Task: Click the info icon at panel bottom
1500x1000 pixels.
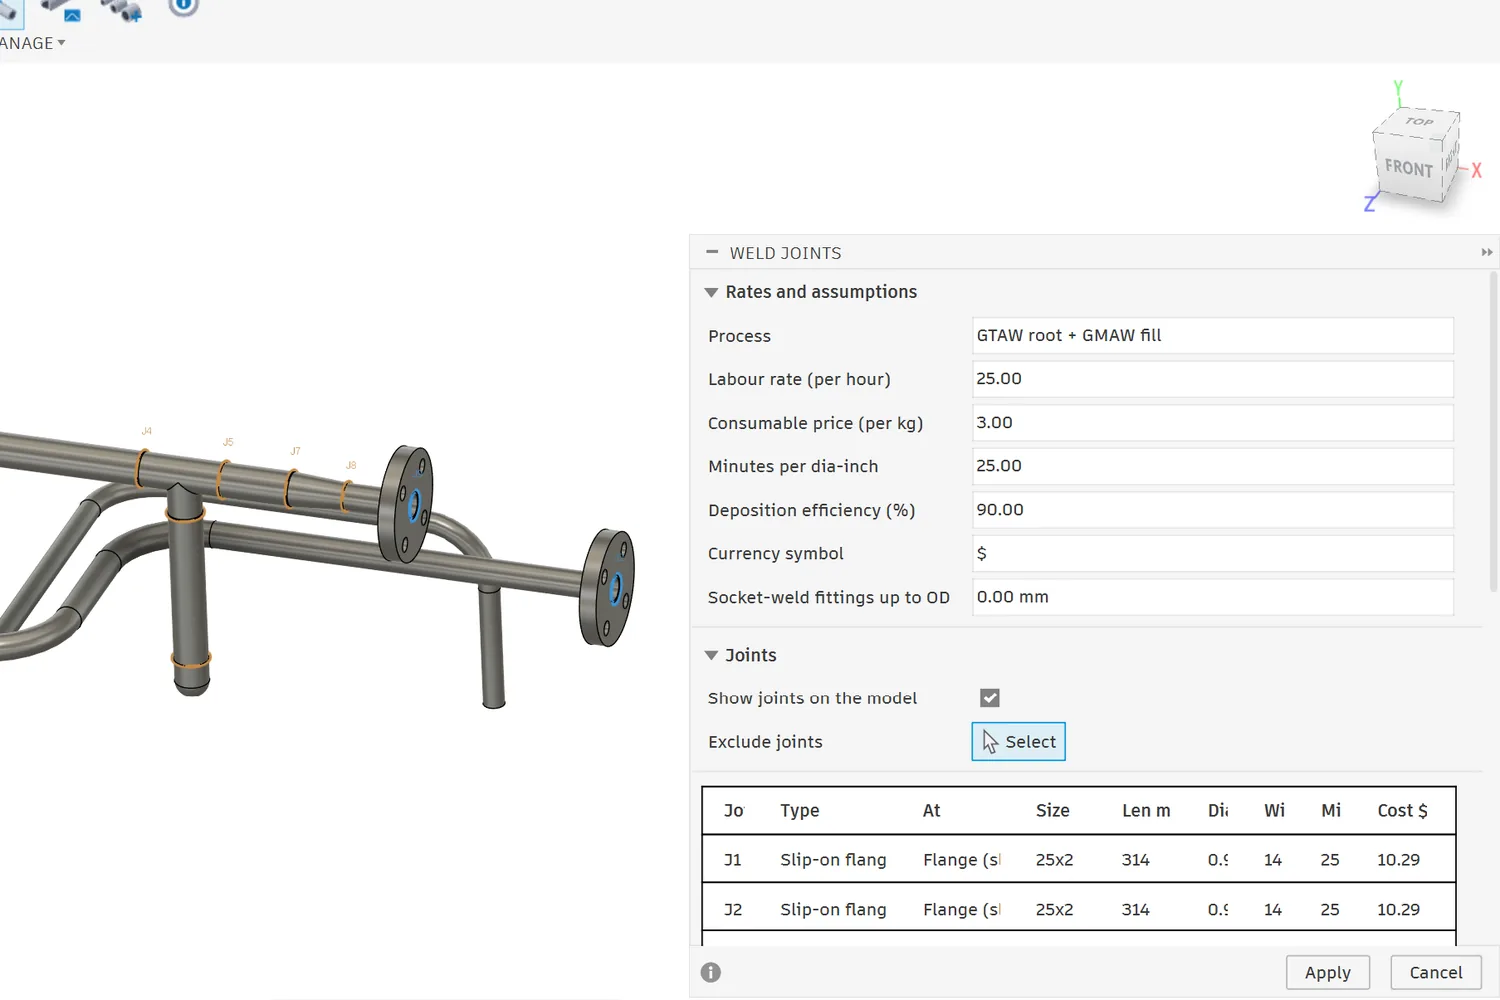Action: click(x=711, y=972)
